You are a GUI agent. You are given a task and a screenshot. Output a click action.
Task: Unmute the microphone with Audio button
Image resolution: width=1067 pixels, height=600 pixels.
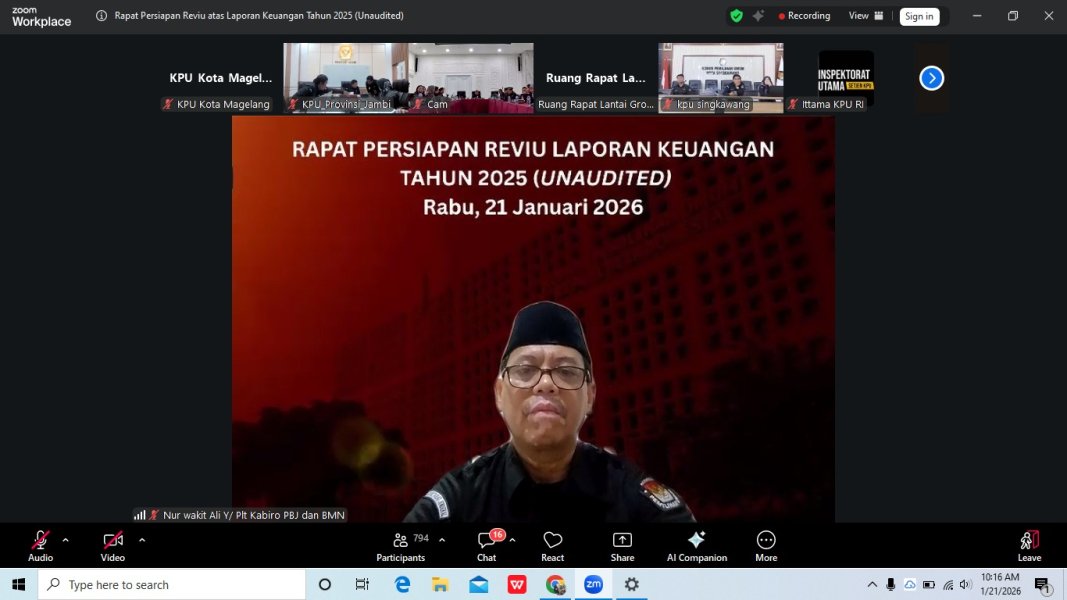tap(40, 545)
